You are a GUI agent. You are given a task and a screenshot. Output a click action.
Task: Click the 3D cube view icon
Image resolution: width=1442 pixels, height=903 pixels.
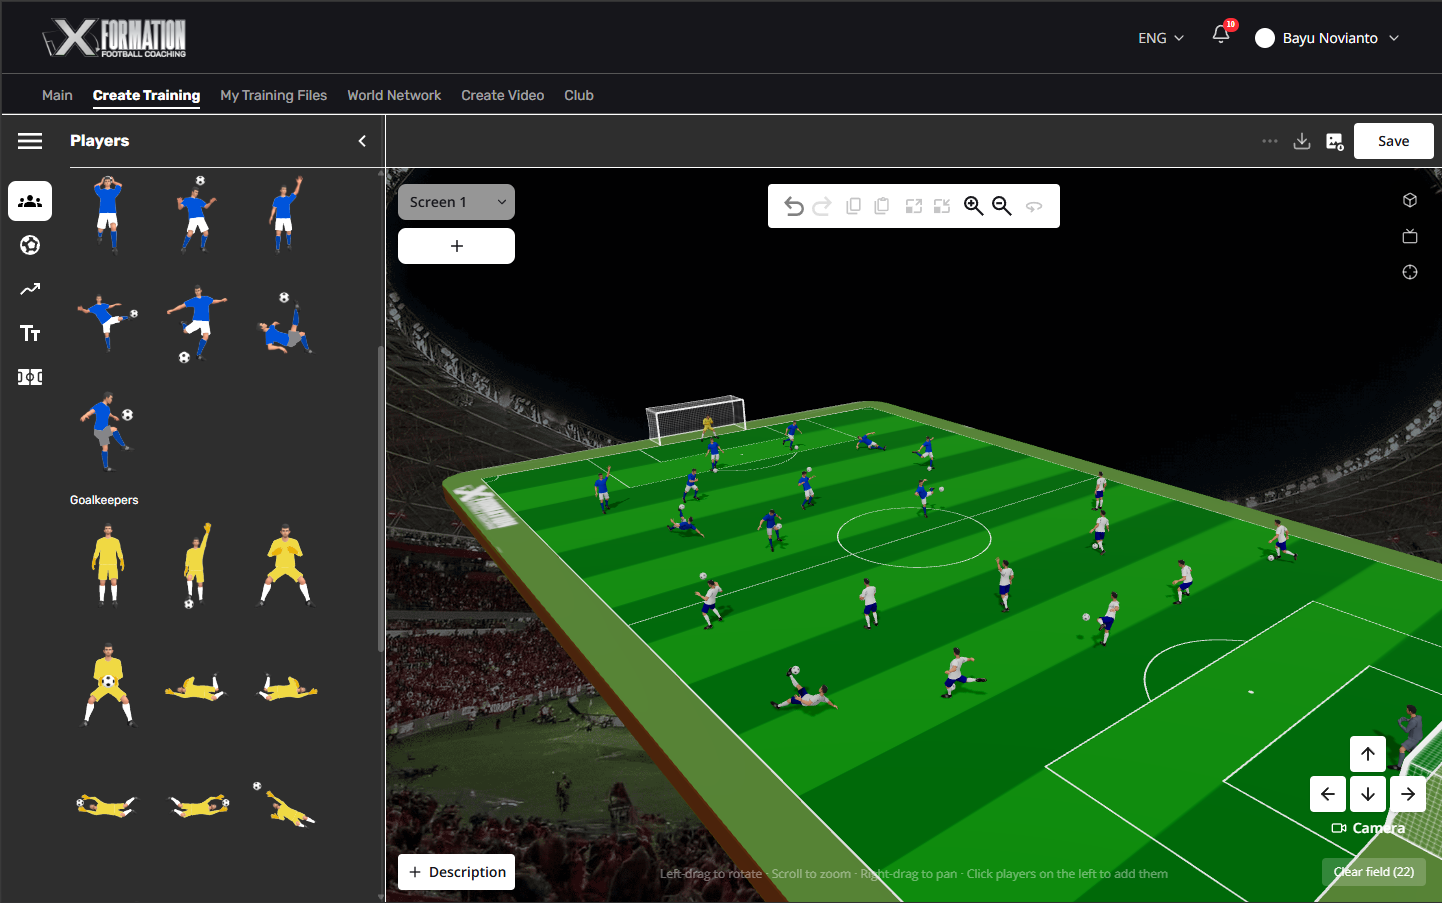point(1410,200)
